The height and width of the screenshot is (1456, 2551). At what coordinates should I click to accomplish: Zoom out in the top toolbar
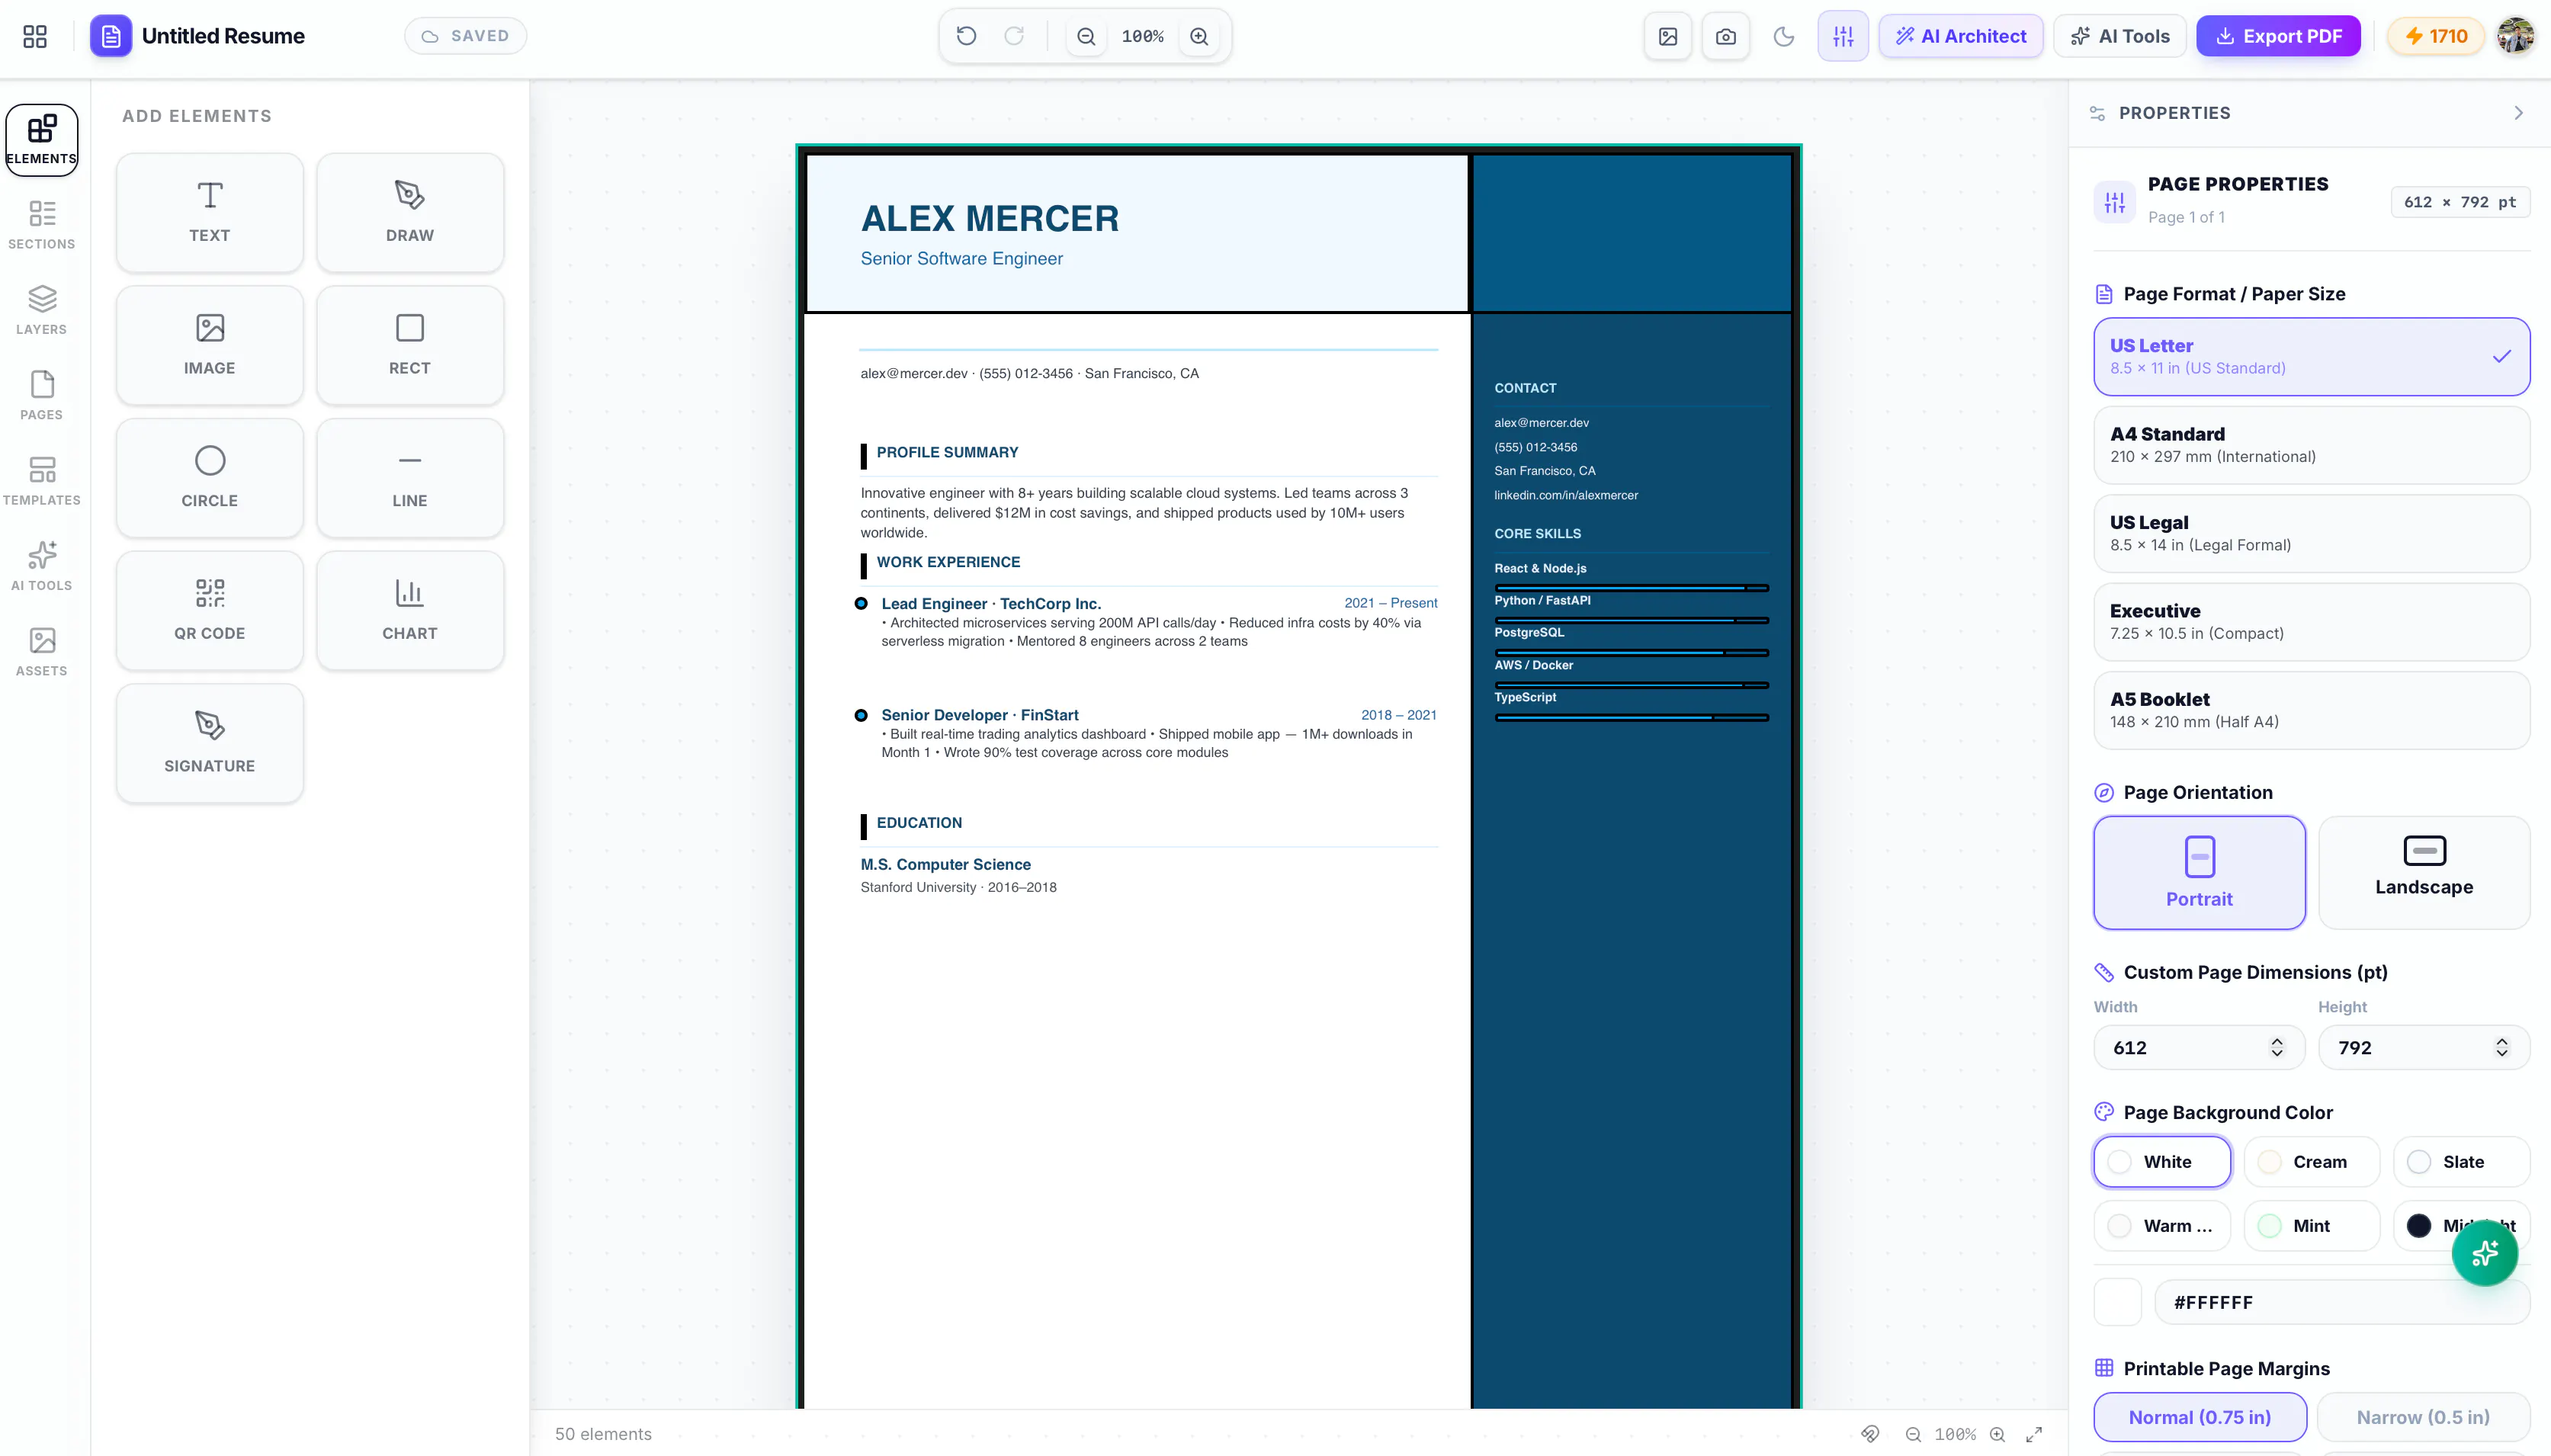coord(1086,37)
